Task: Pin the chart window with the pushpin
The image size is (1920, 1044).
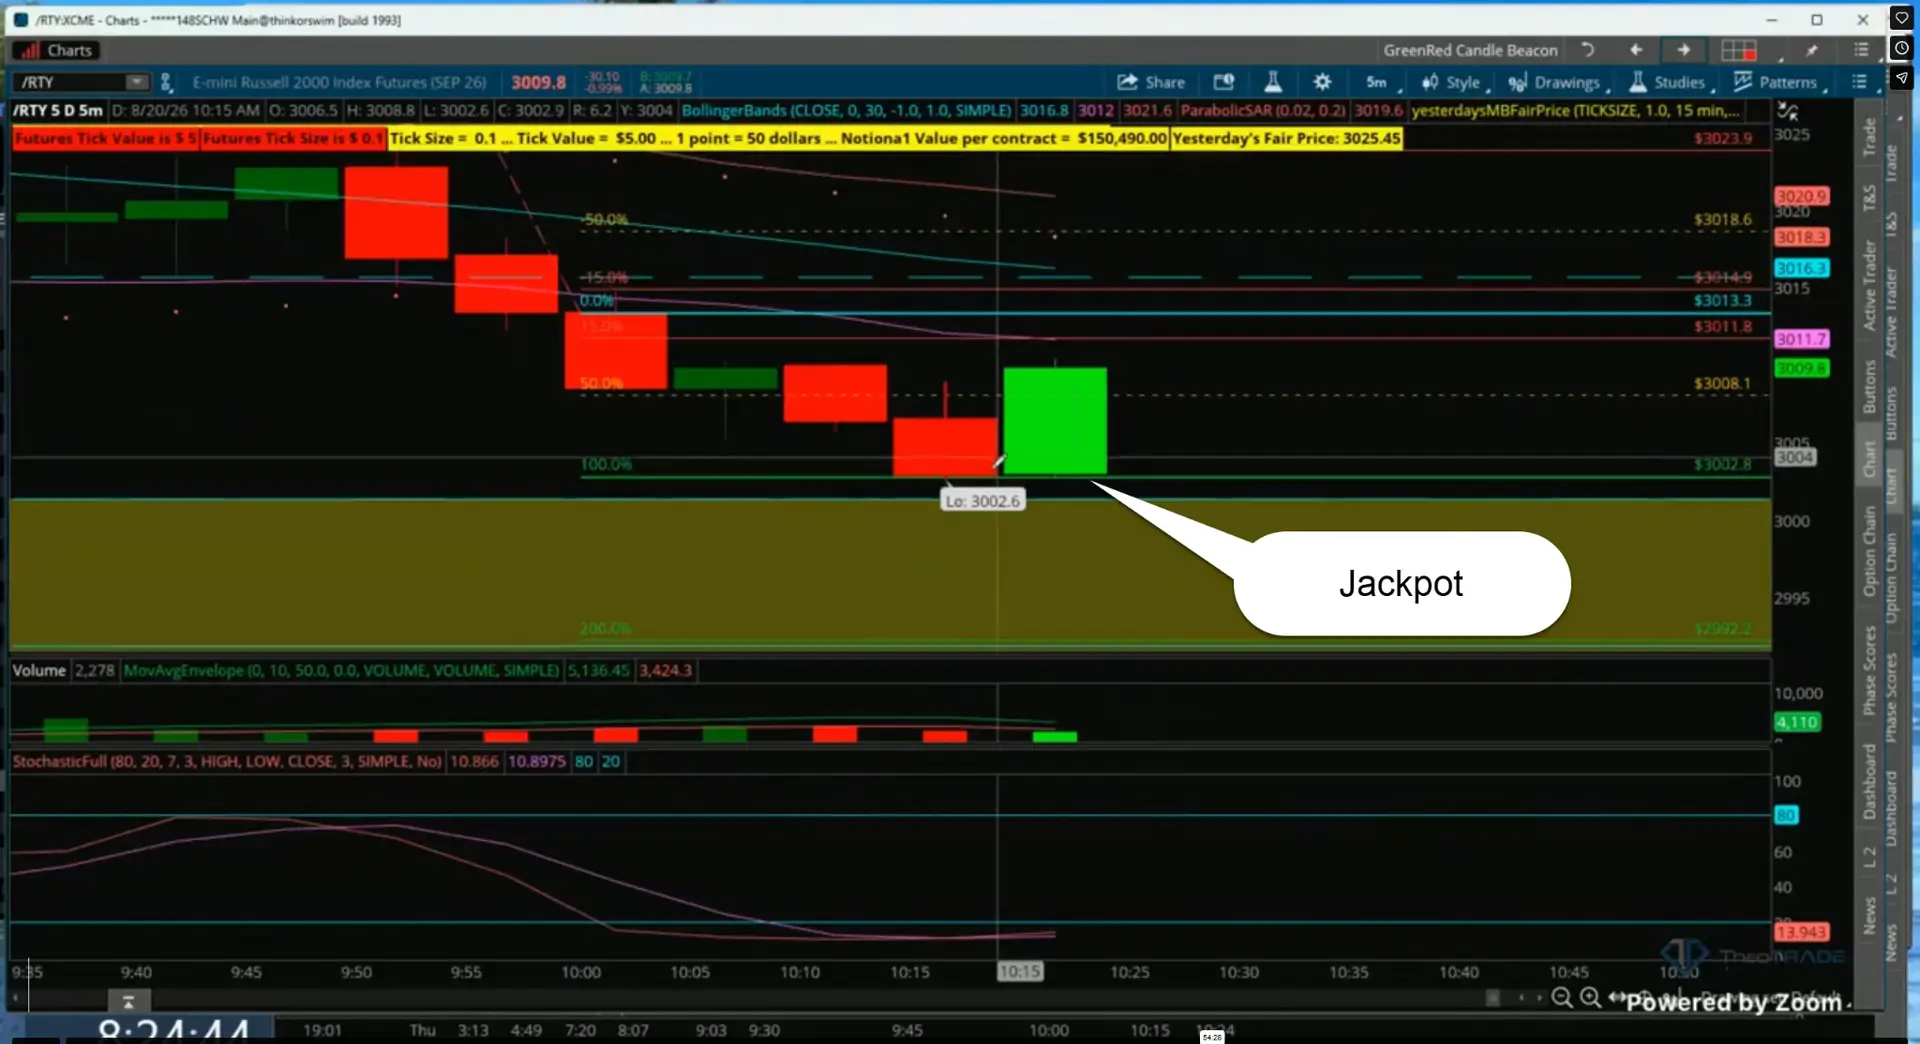Action: coord(1812,50)
